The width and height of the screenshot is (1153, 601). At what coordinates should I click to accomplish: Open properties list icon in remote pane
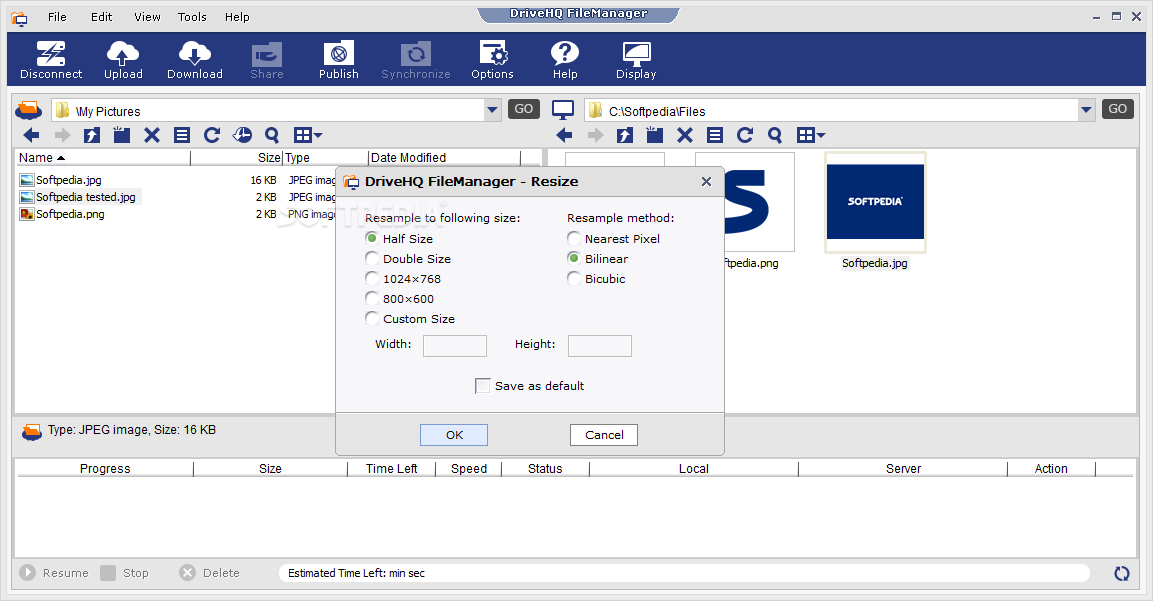pos(182,135)
